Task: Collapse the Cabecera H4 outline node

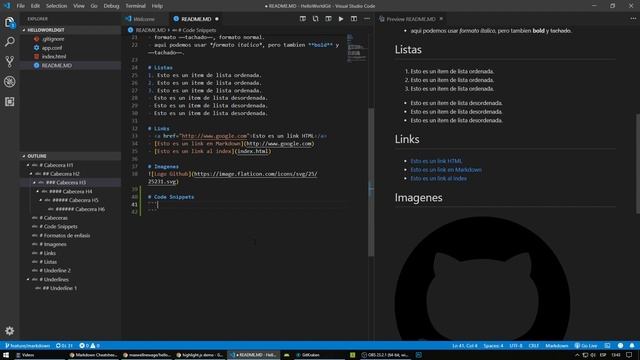Action: coord(38,191)
